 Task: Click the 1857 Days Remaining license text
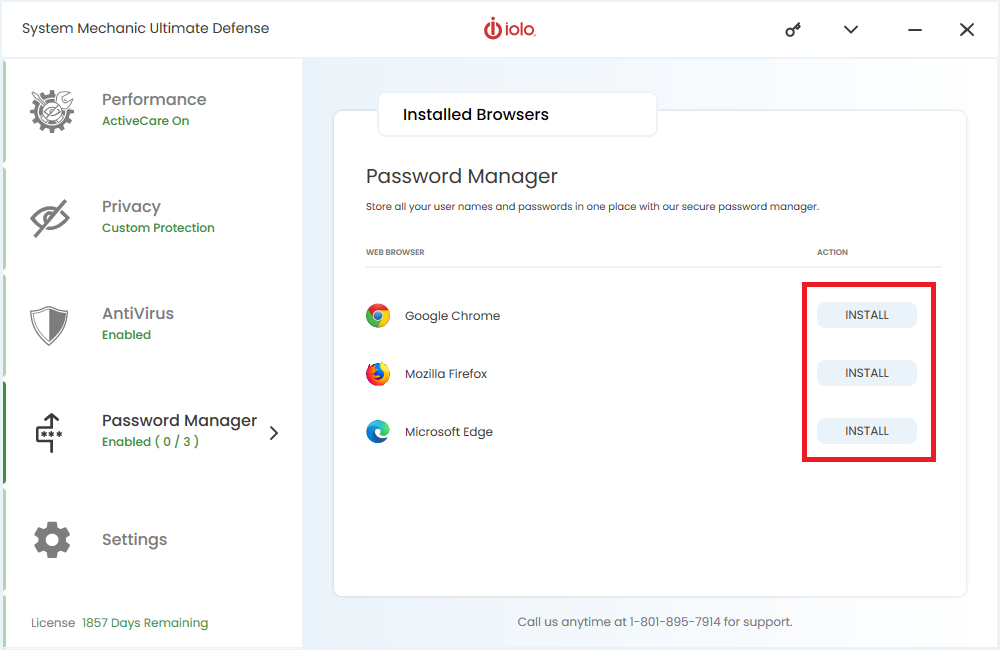[145, 623]
